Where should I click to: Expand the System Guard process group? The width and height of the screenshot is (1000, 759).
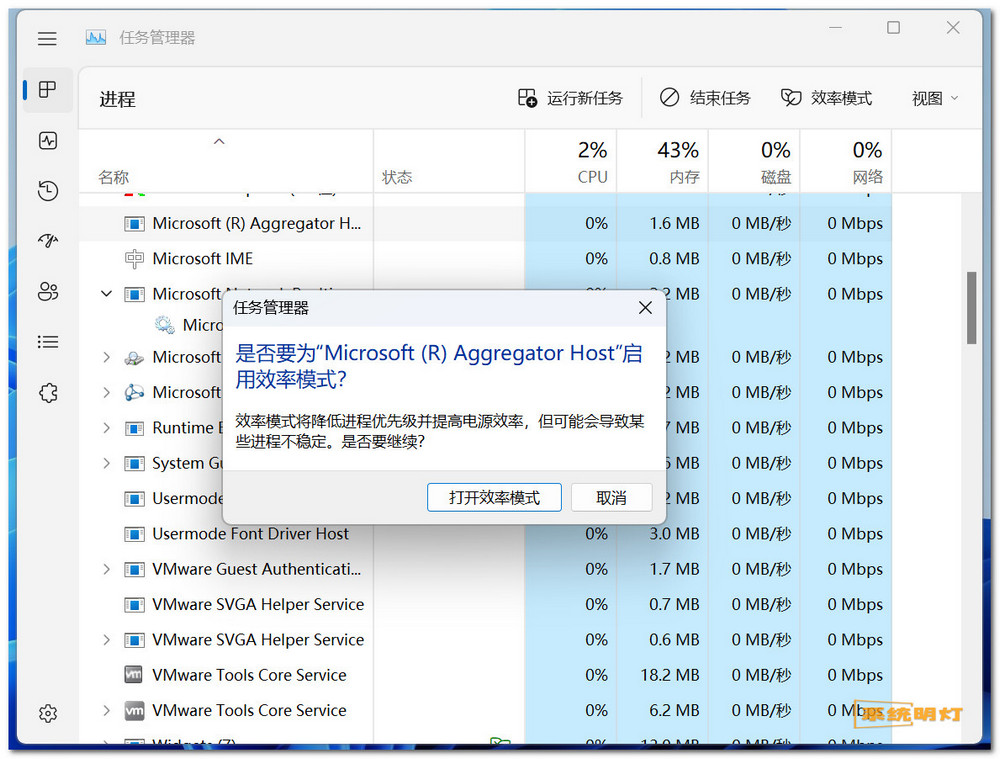[107, 463]
